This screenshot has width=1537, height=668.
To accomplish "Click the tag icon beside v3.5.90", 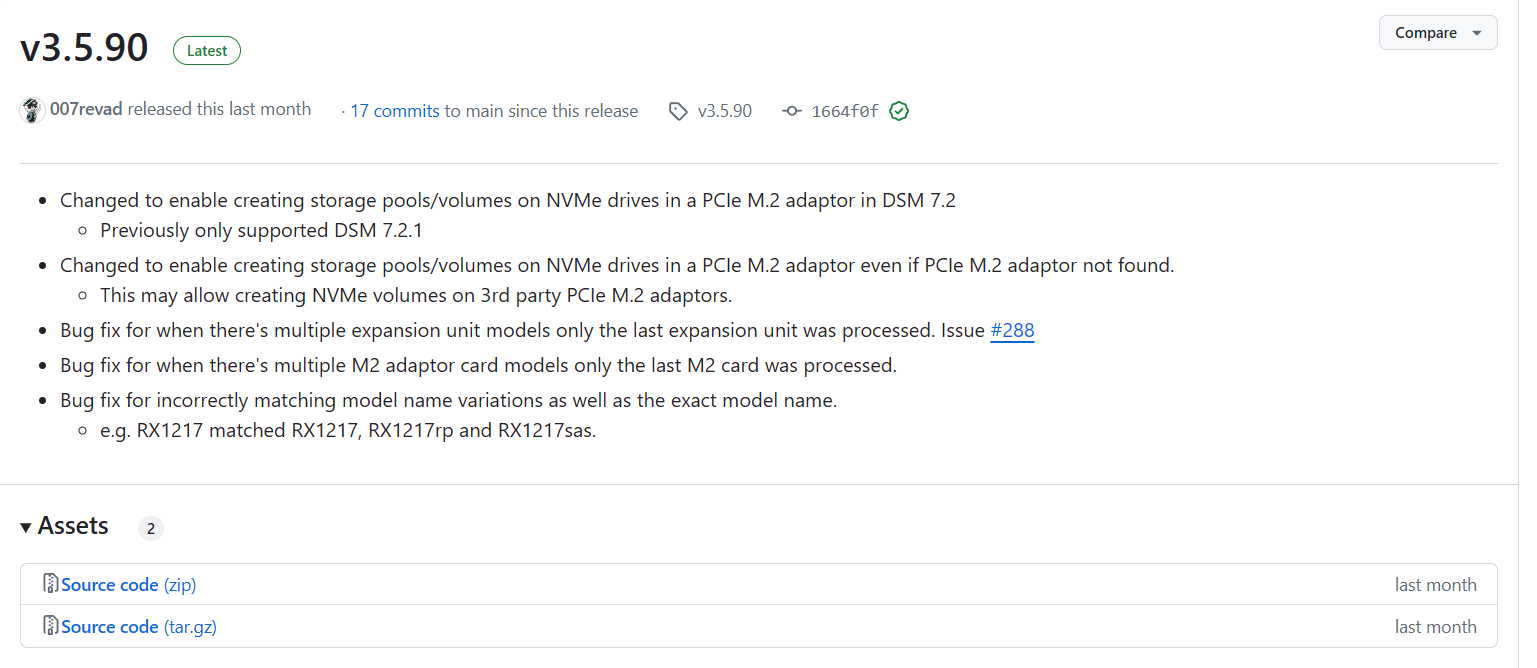I will tap(678, 112).
